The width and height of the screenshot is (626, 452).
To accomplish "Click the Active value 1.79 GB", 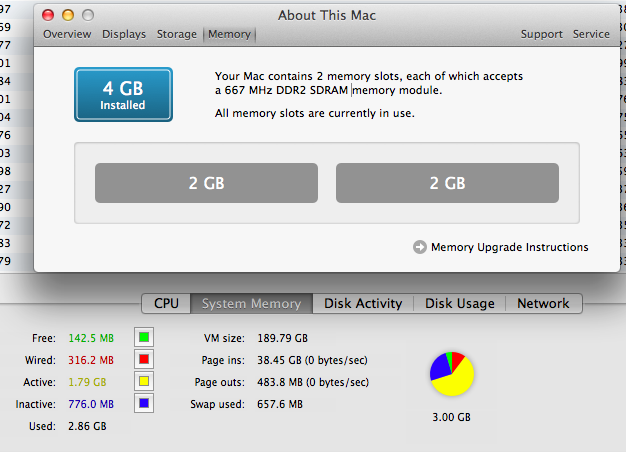I will click(87, 382).
